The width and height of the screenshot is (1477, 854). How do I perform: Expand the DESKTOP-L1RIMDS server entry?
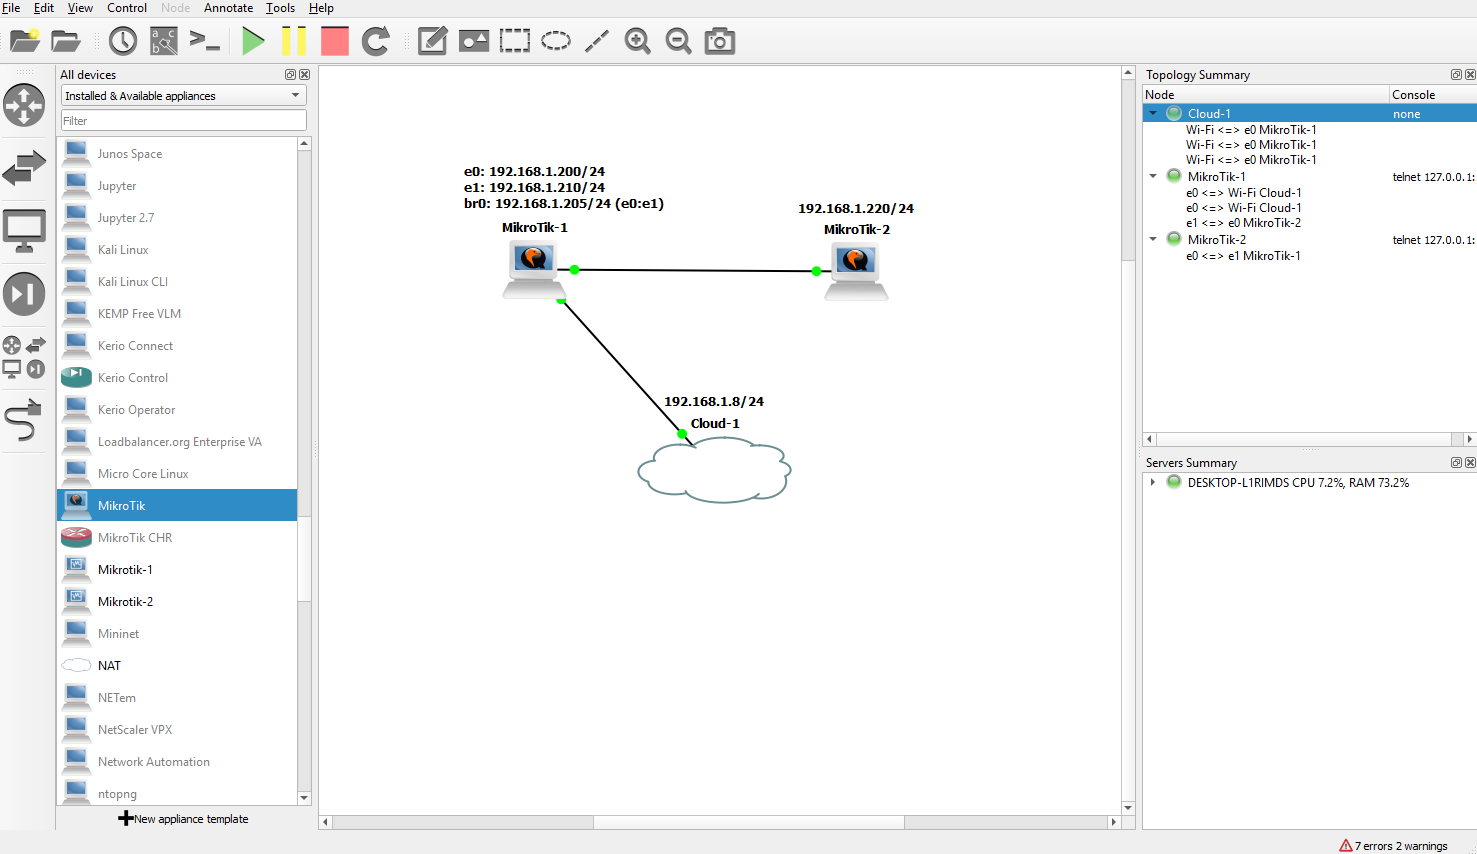tap(1152, 482)
